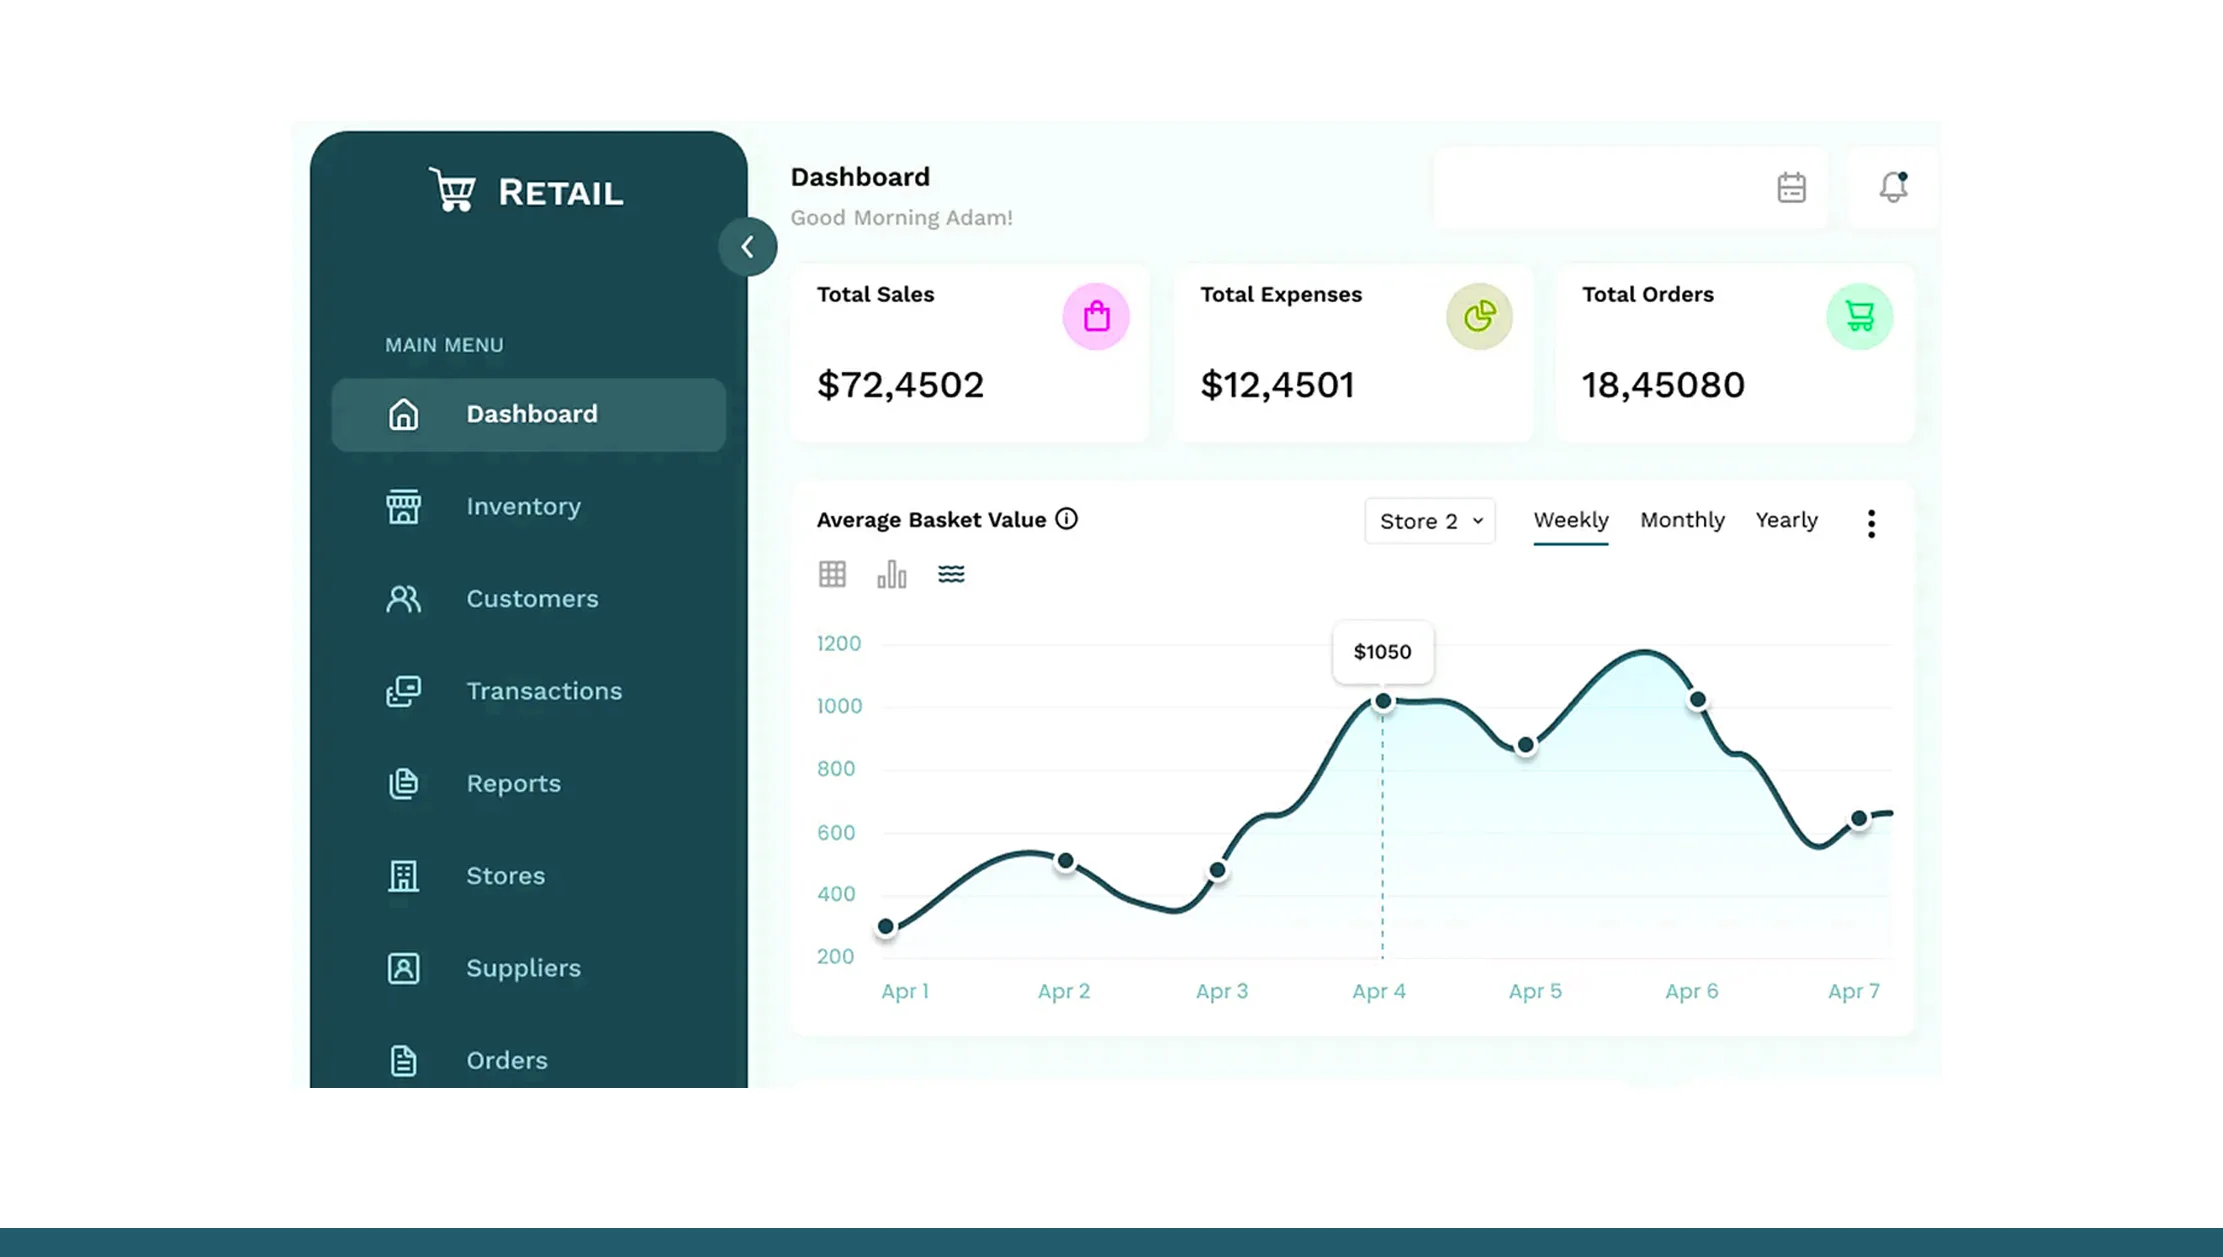Select the Customers icon in the sidebar
The image size is (2223, 1257).
(403, 598)
